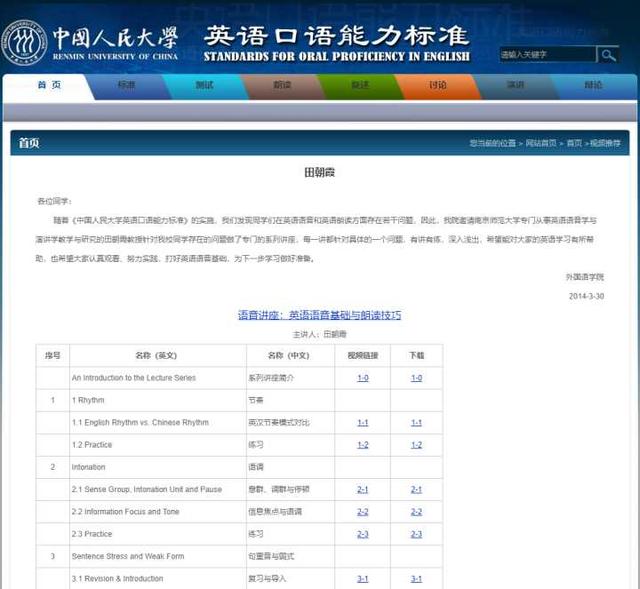Switch to the 标准 navigation tab
Viewport: 640px width, 589px height.
(126, 86)
